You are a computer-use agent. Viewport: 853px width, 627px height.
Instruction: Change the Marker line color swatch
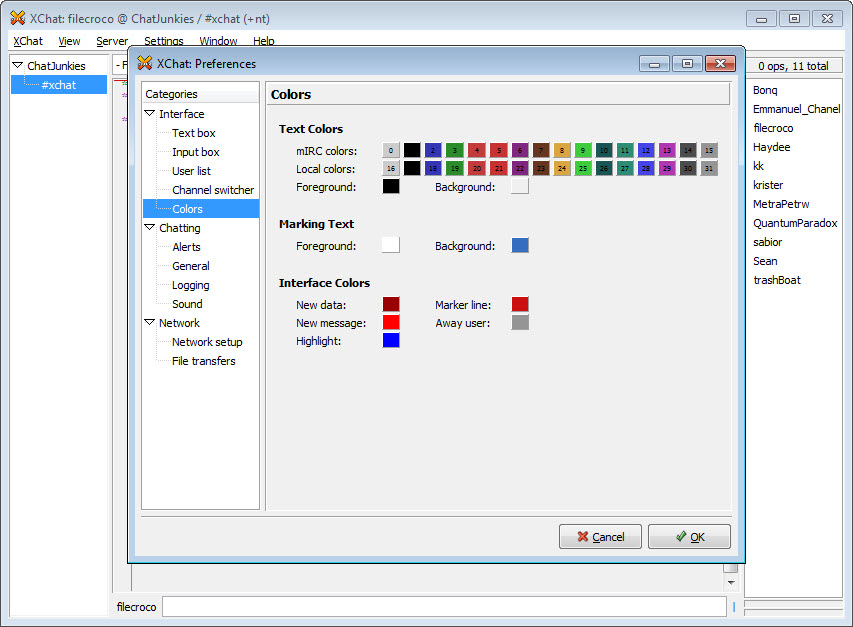[520, 304]
